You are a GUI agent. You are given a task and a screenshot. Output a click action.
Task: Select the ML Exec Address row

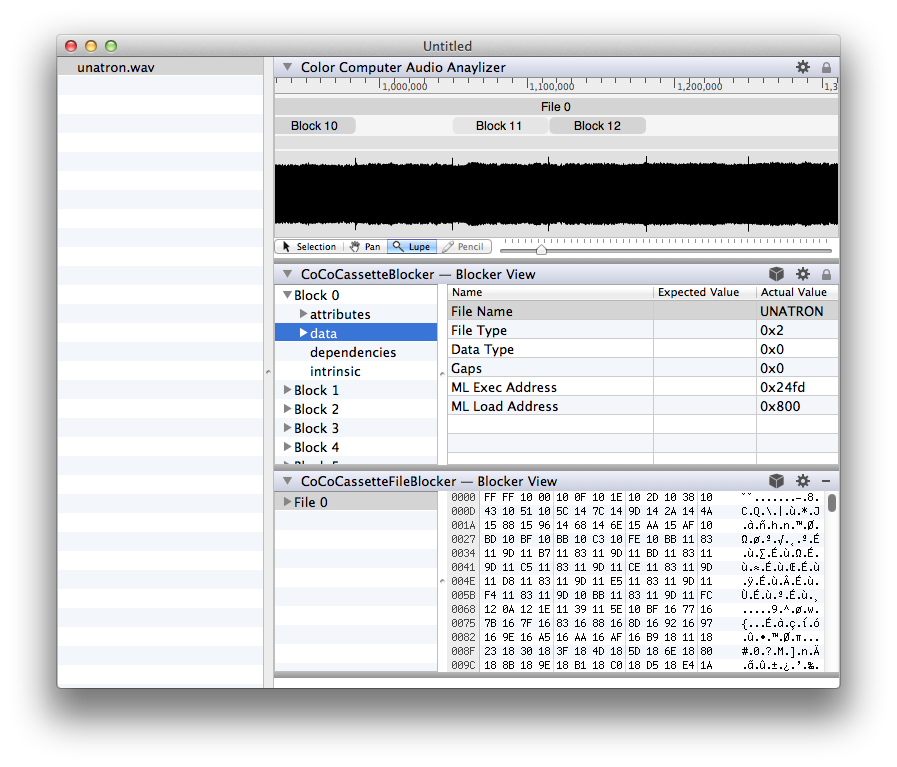click(643, 387)
